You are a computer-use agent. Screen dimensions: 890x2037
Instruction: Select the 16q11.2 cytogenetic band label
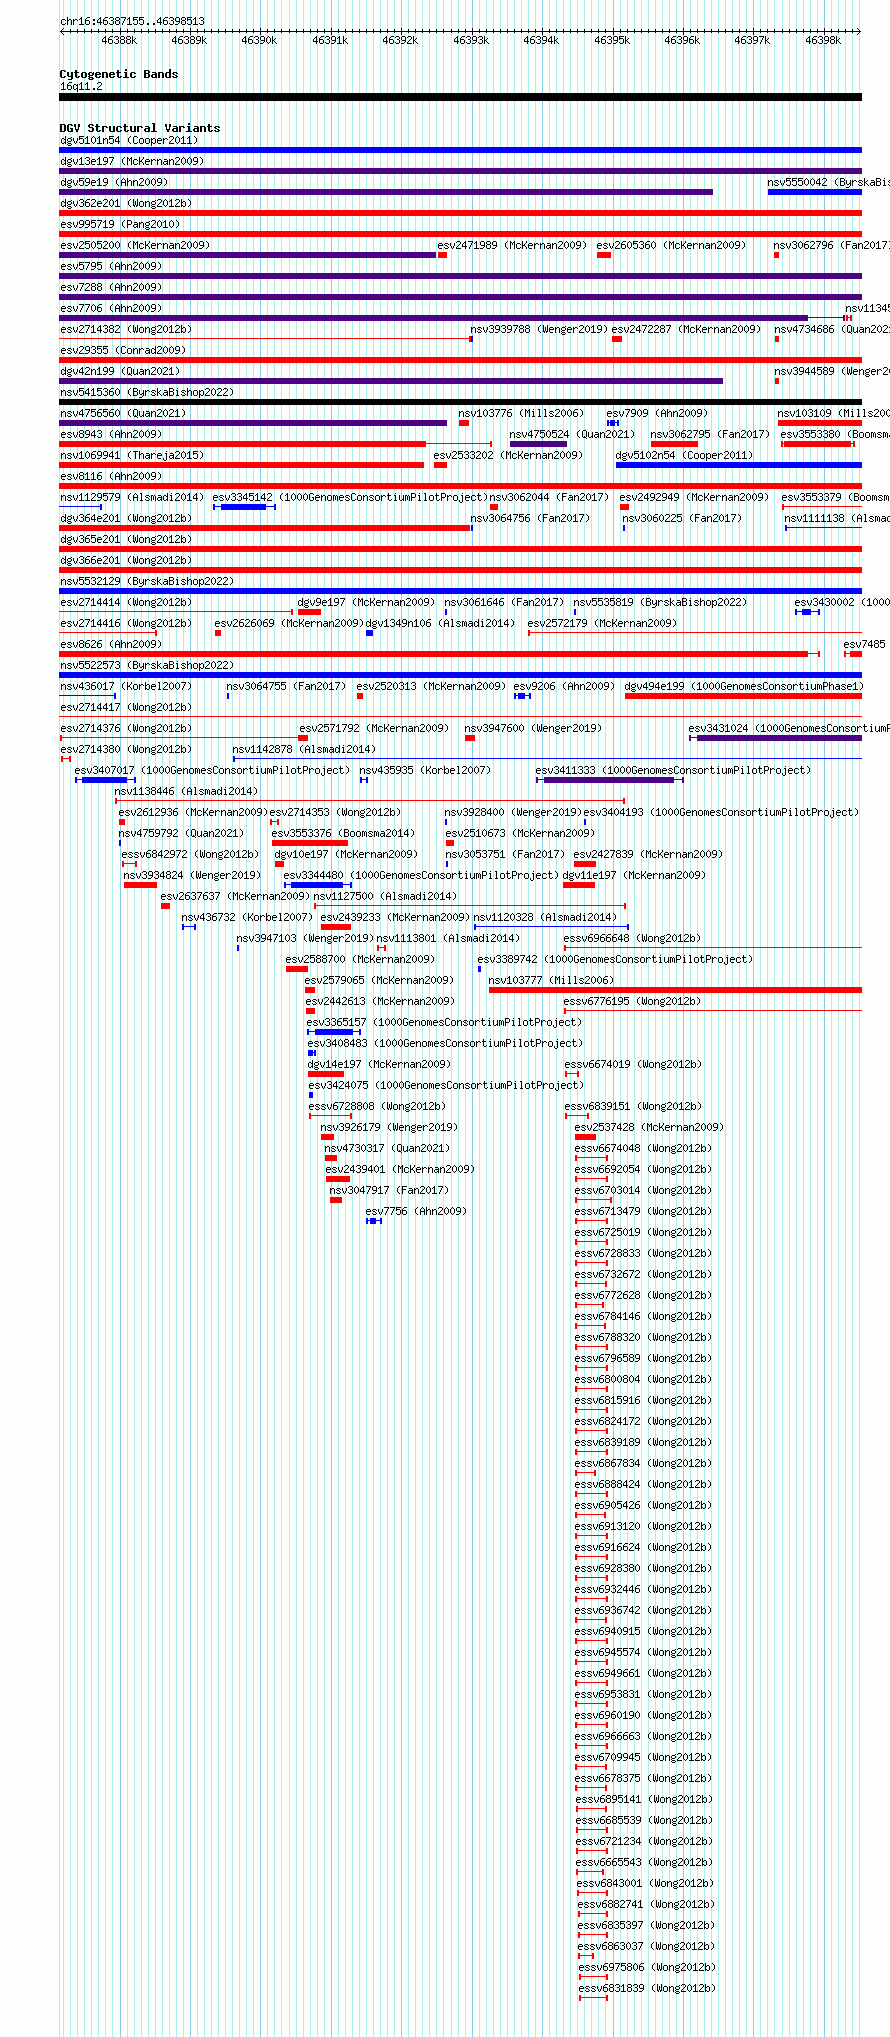[x=81, y=86]
